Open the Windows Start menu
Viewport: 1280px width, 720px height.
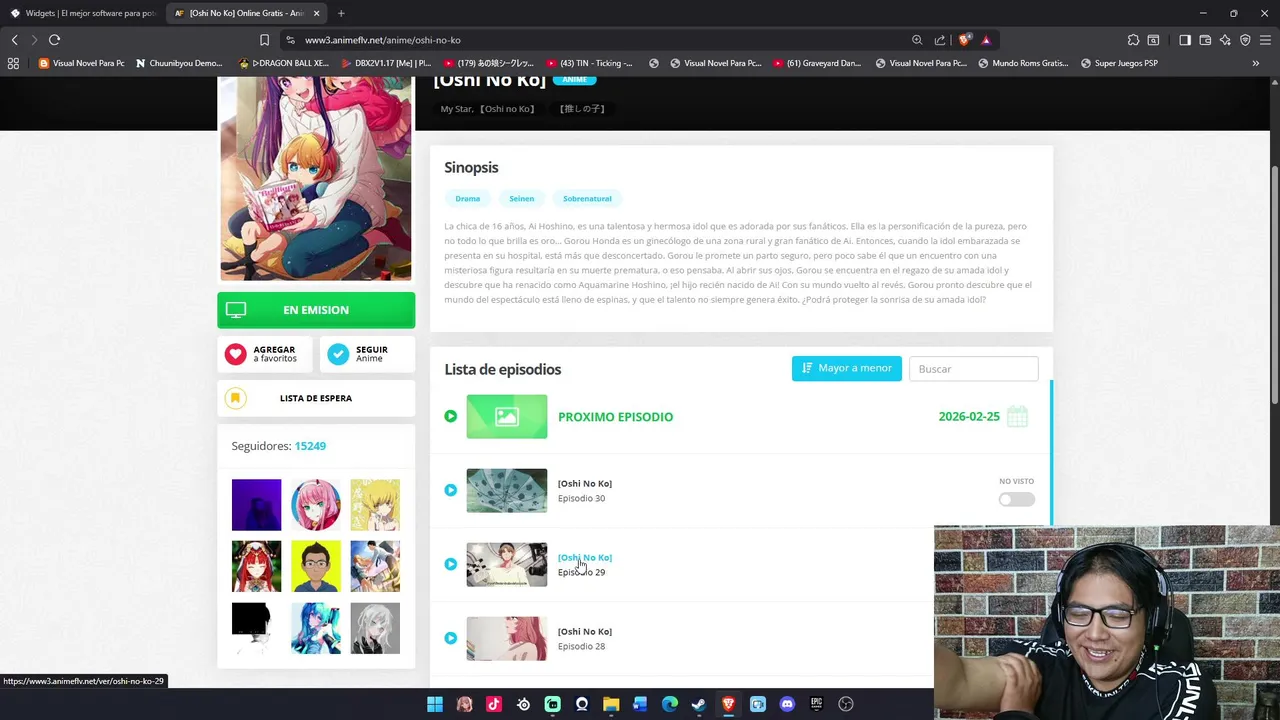point(435,704)
